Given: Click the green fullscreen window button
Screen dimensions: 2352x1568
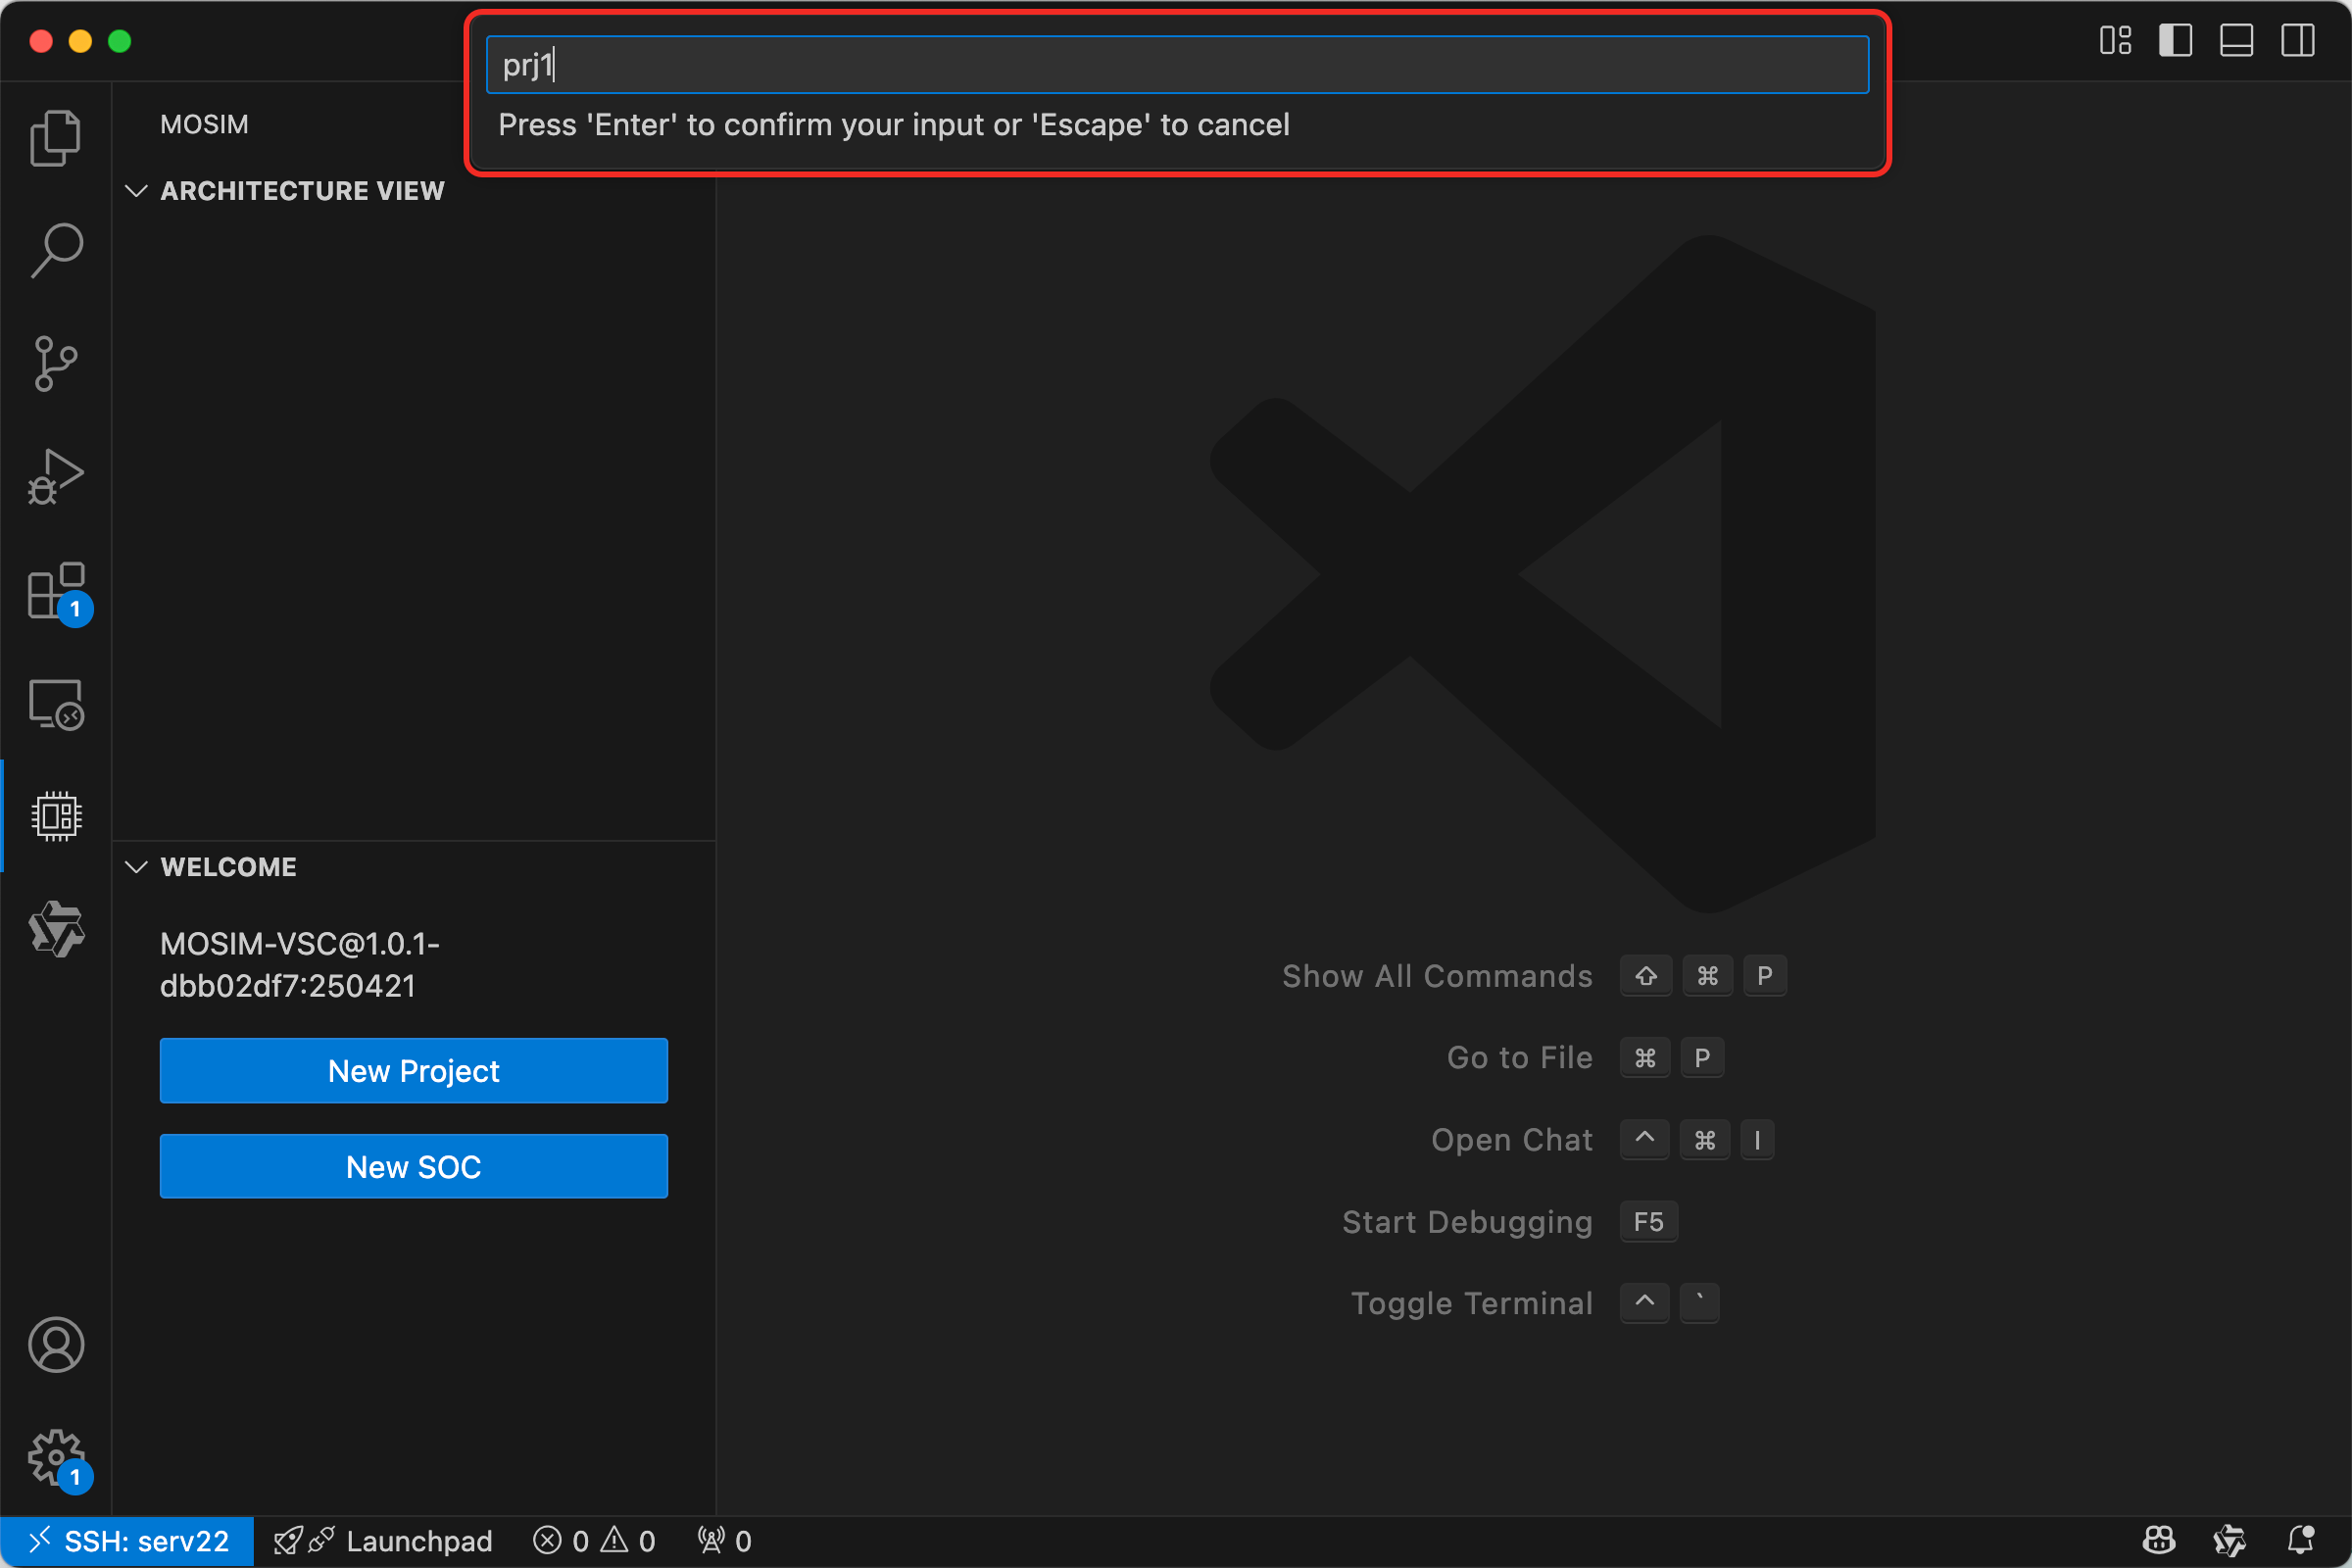Looking at the screenshot, I should pos(120,41).
